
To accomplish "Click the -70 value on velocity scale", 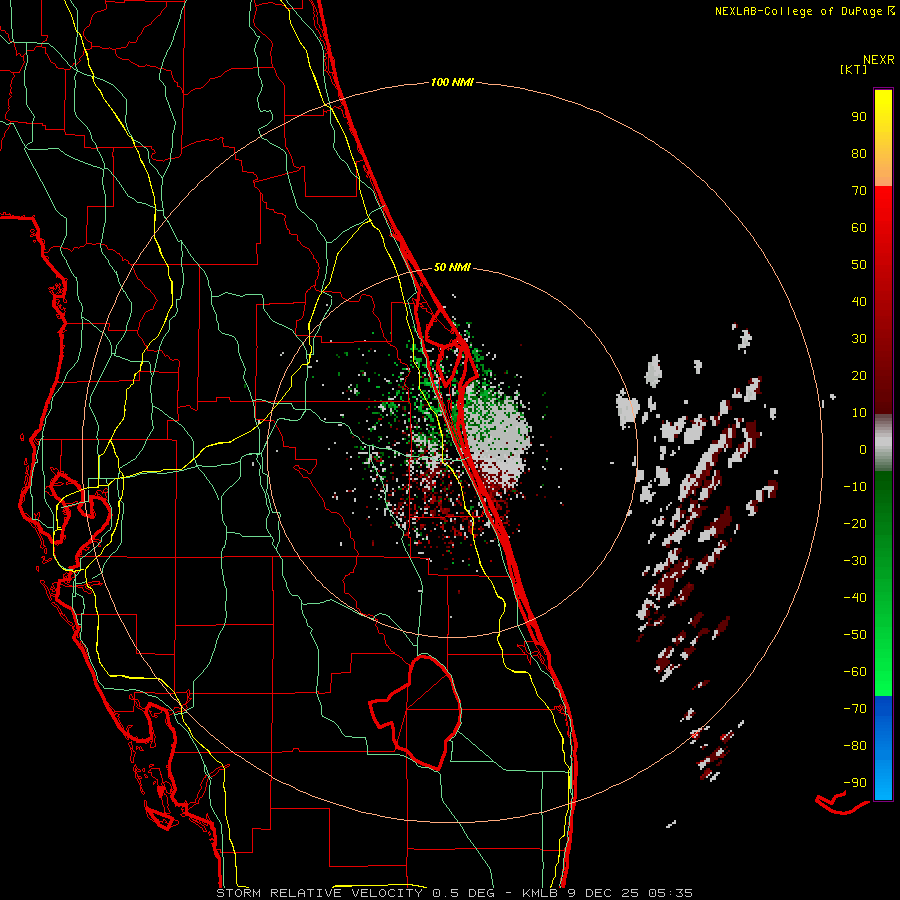I will (855, 709).
